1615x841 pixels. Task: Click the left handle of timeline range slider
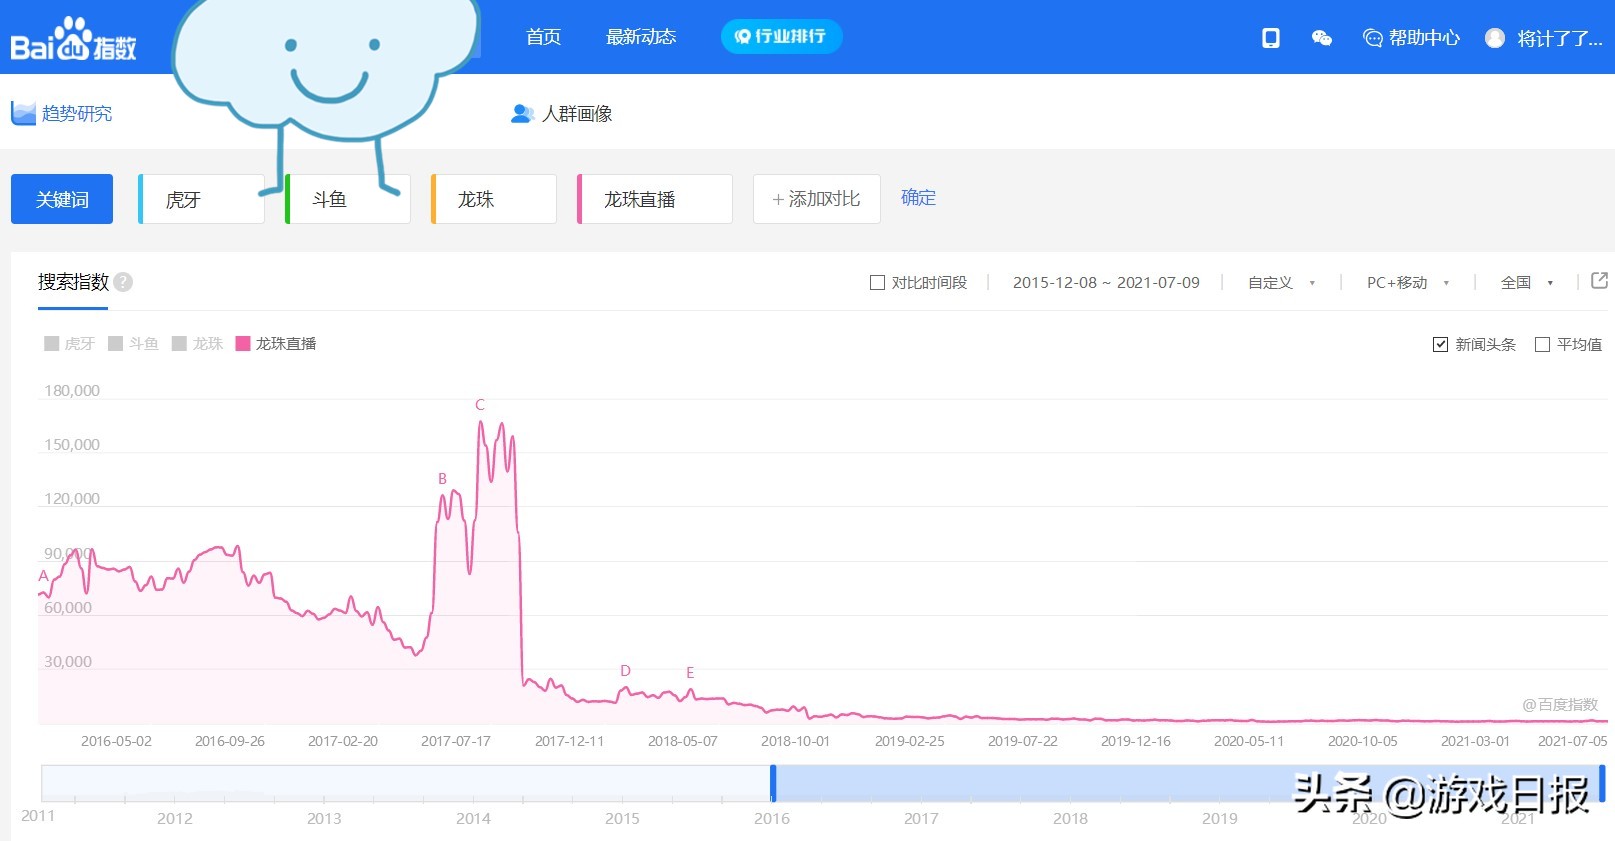coord(773,783)
